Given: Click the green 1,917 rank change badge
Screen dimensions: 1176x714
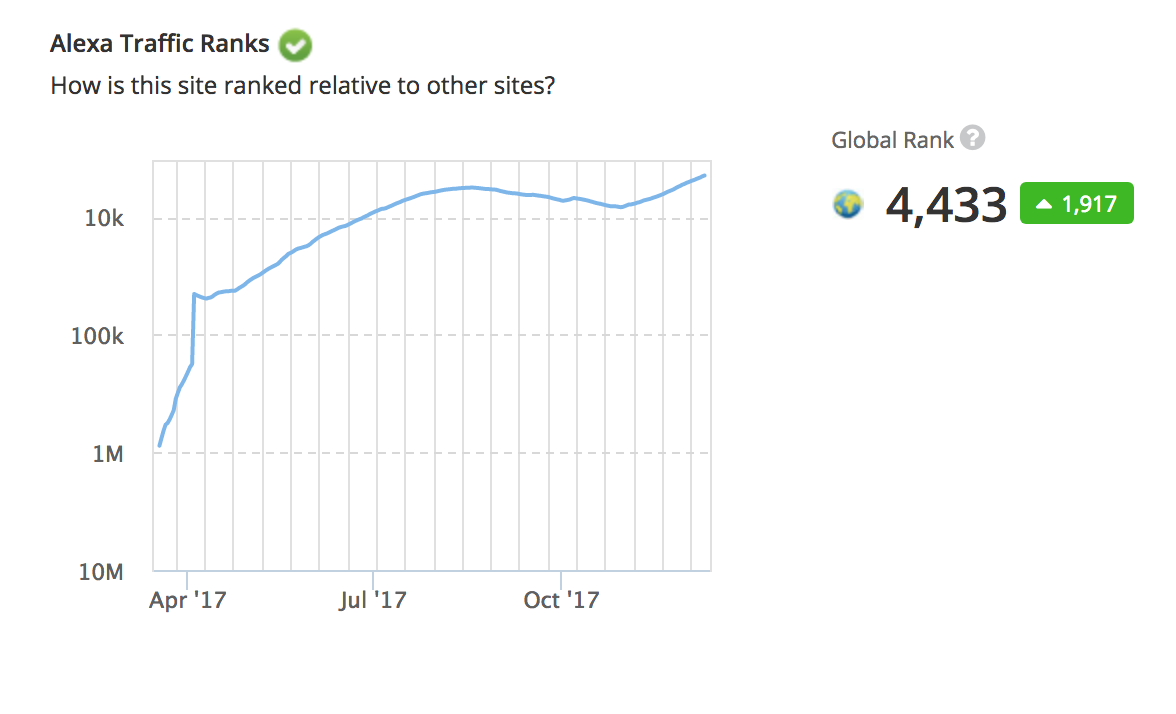Looking at the screenshot, I should (1076, 203).
